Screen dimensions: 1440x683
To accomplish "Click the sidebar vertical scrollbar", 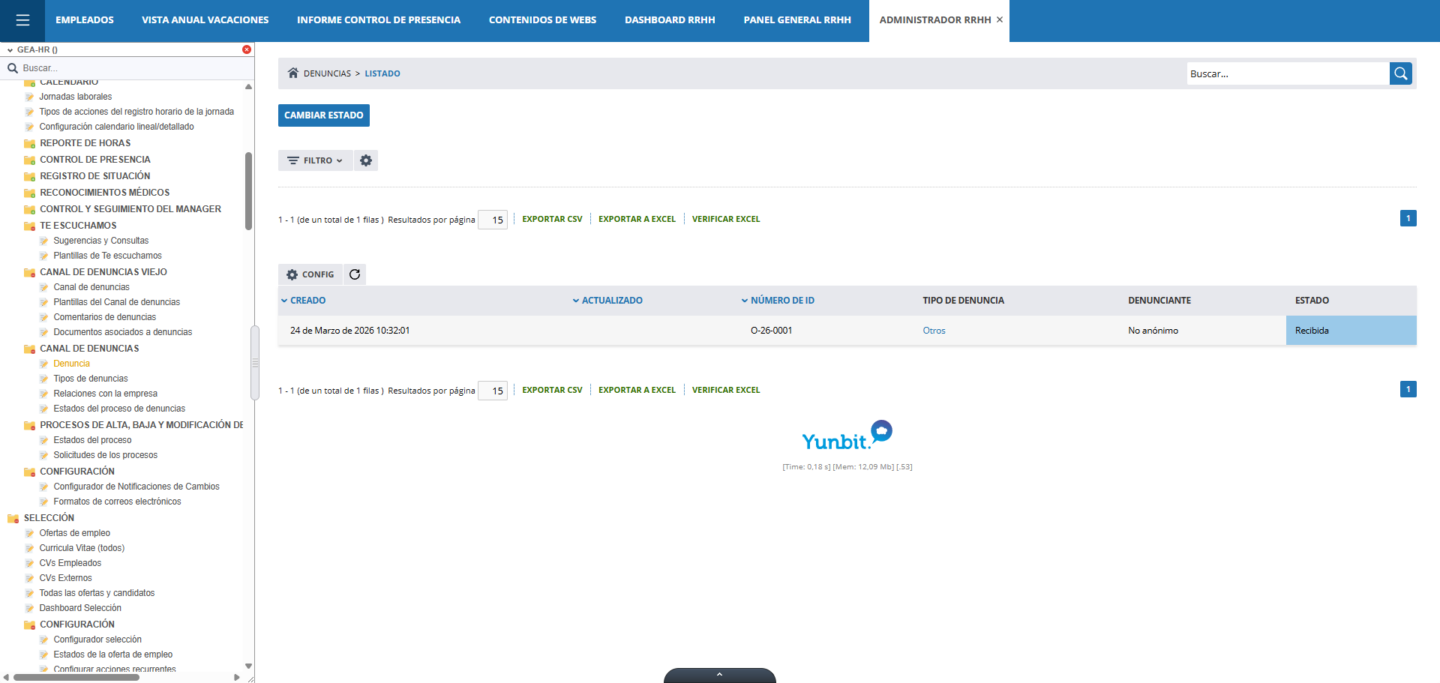I will [248, 190].
